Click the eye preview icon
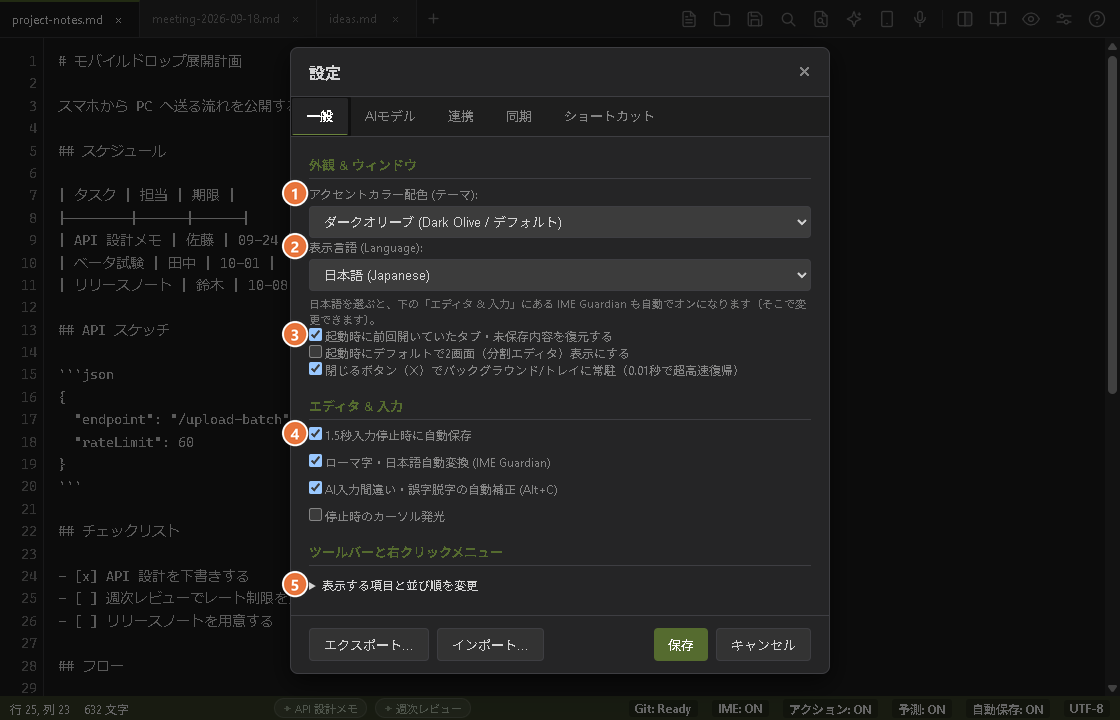Screen dimensions: 1120x720 (1031, 19)
